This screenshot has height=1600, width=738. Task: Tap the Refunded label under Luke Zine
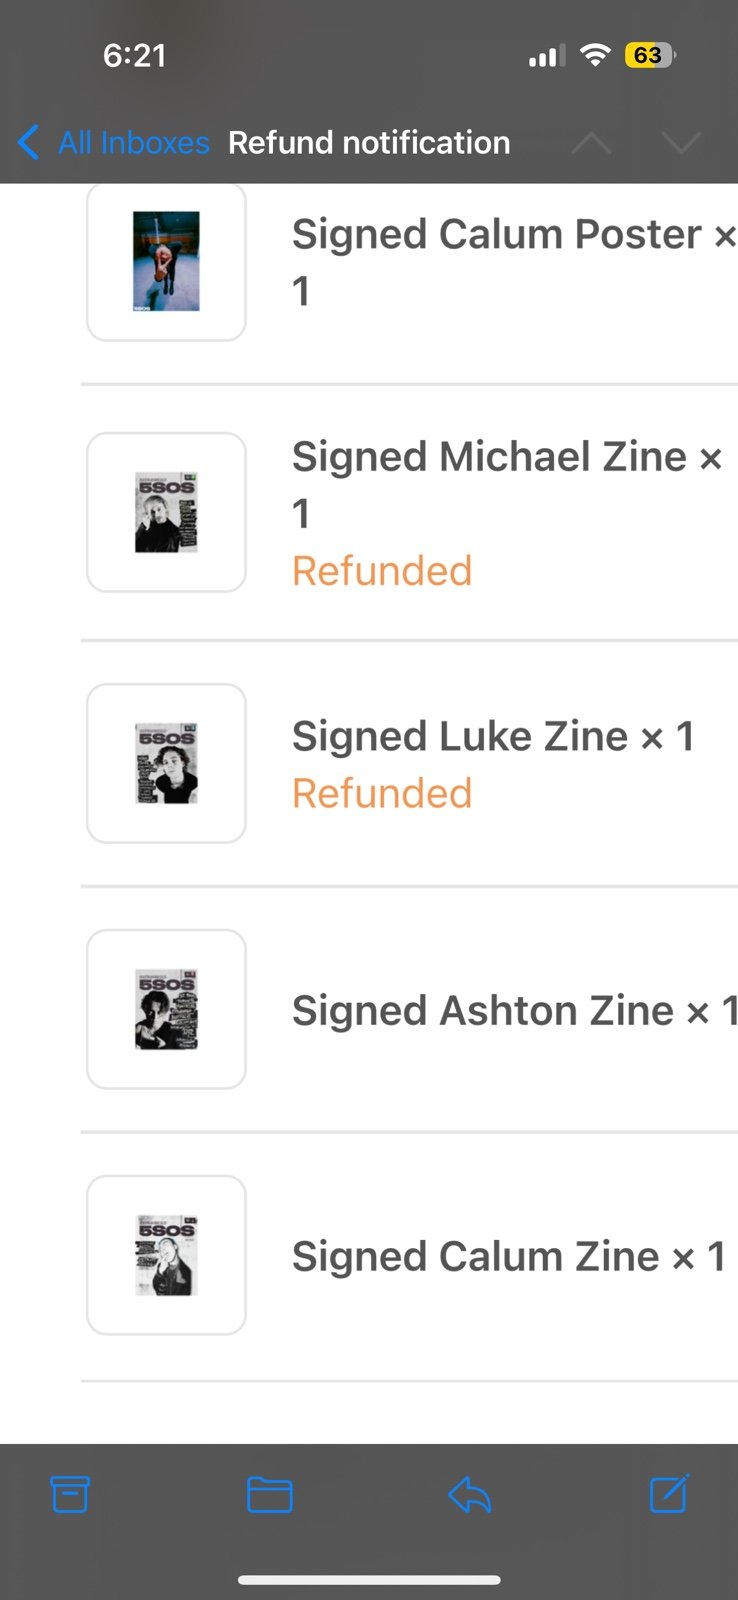pos(382,793)
